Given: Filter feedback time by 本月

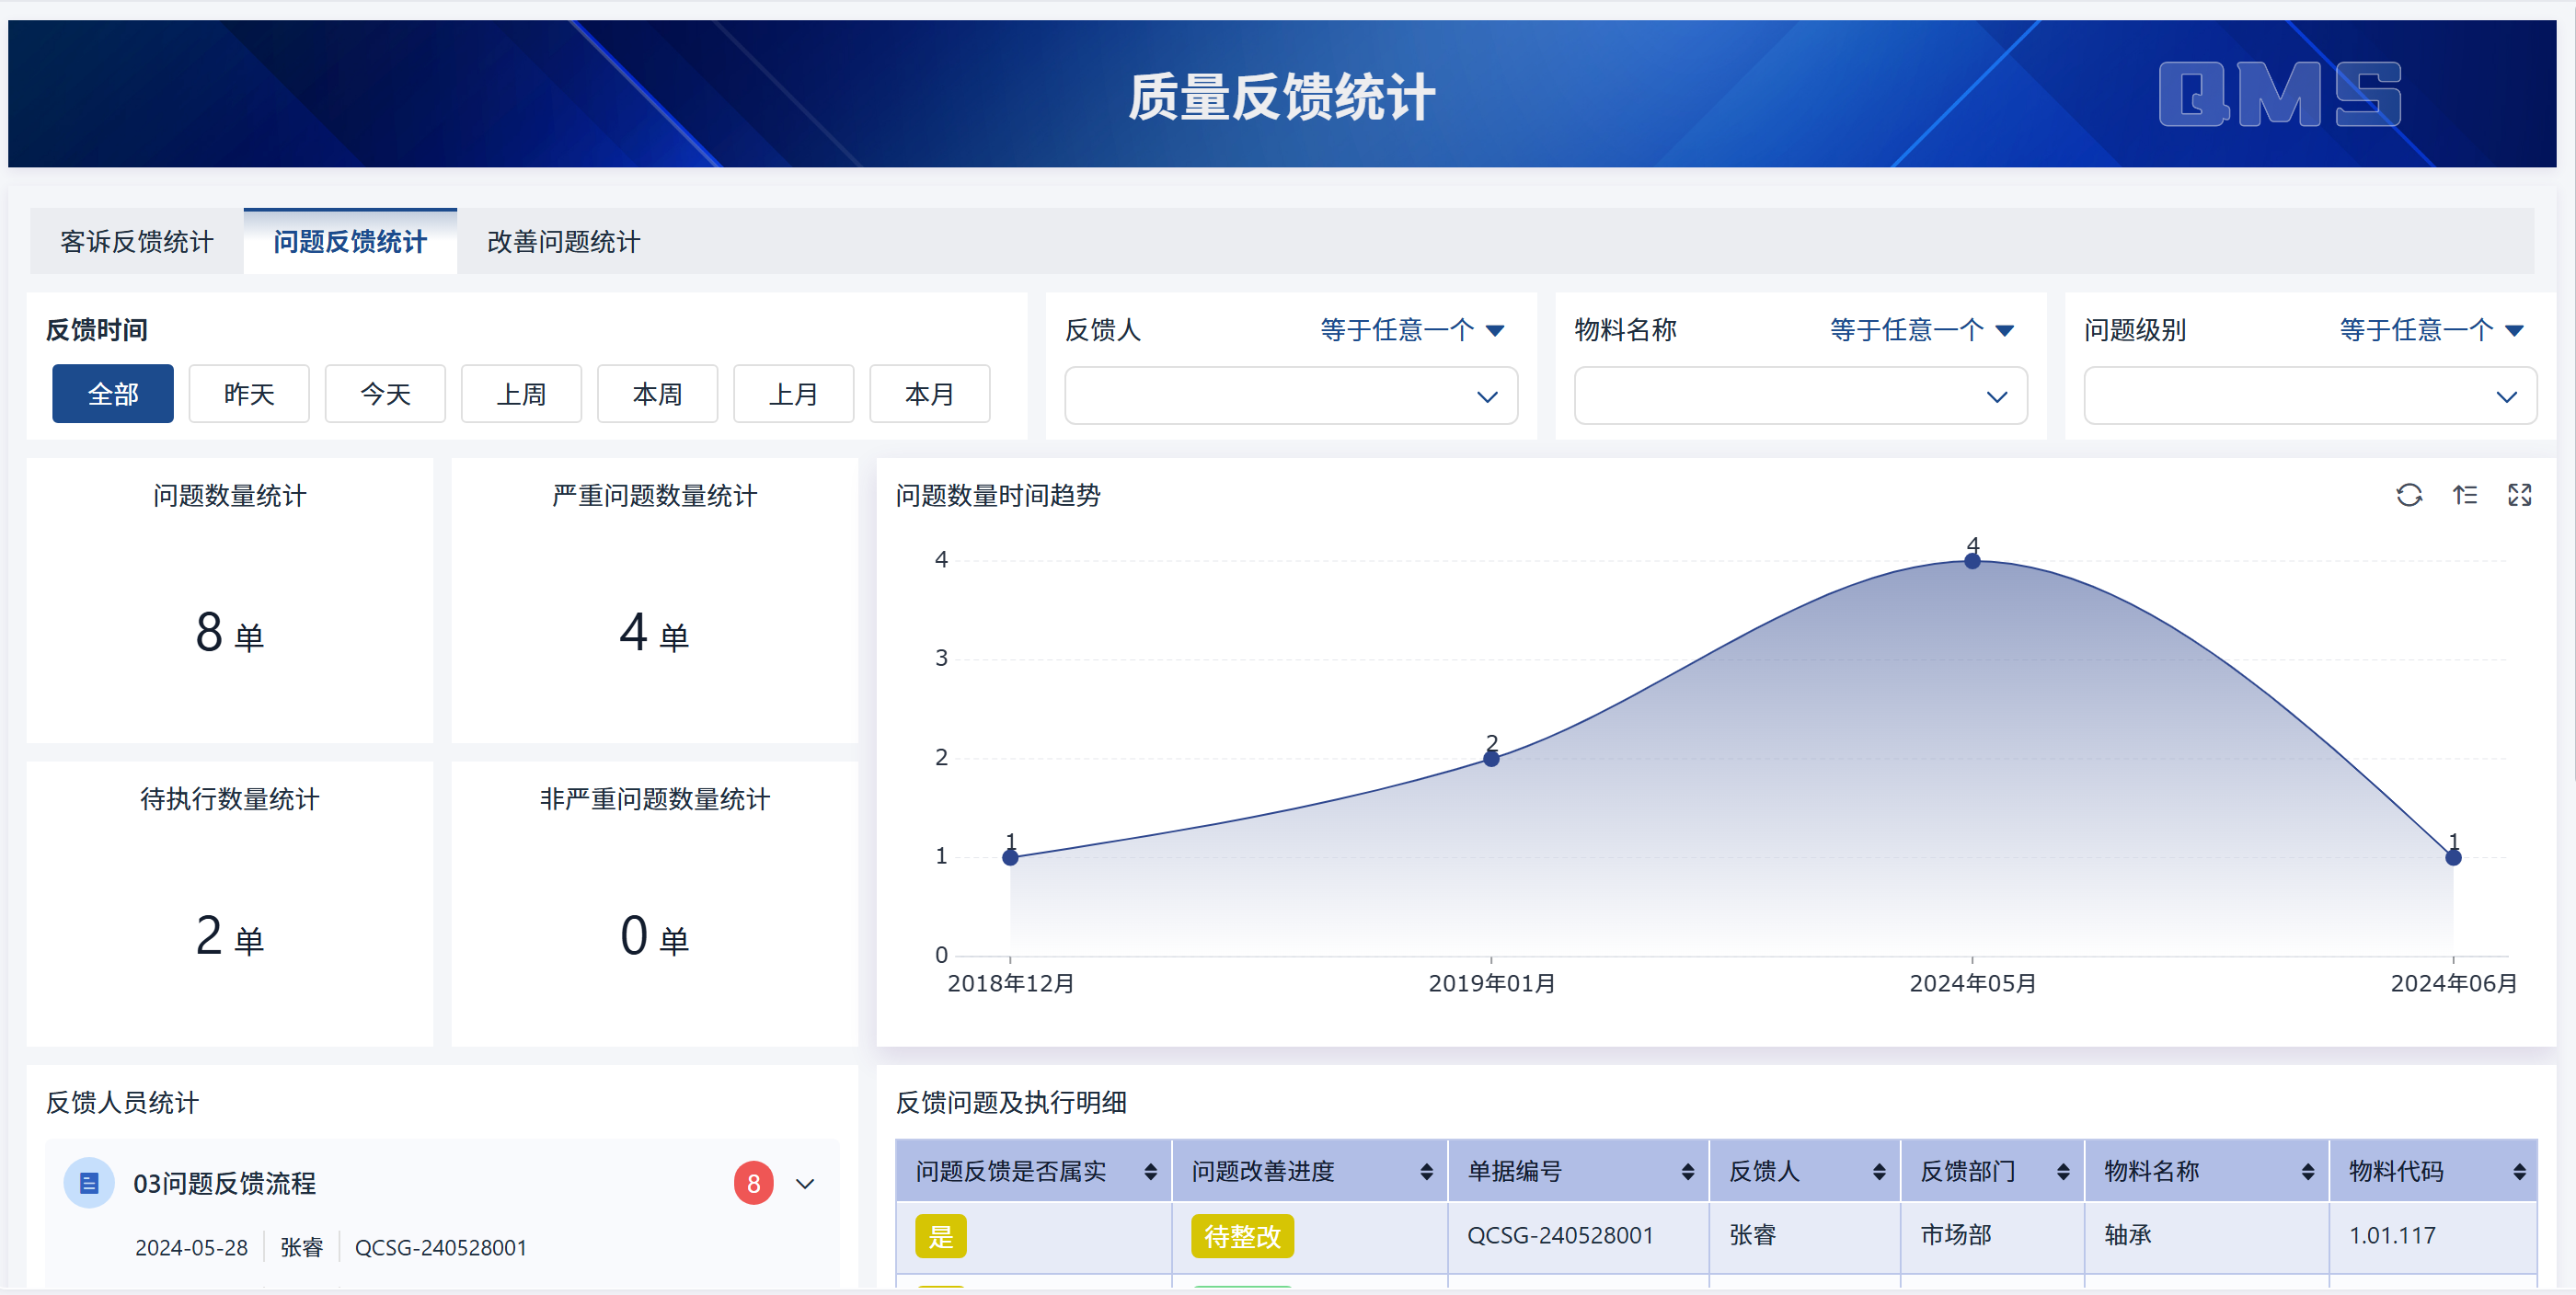Looking at the screenshot, I should 929,394.
